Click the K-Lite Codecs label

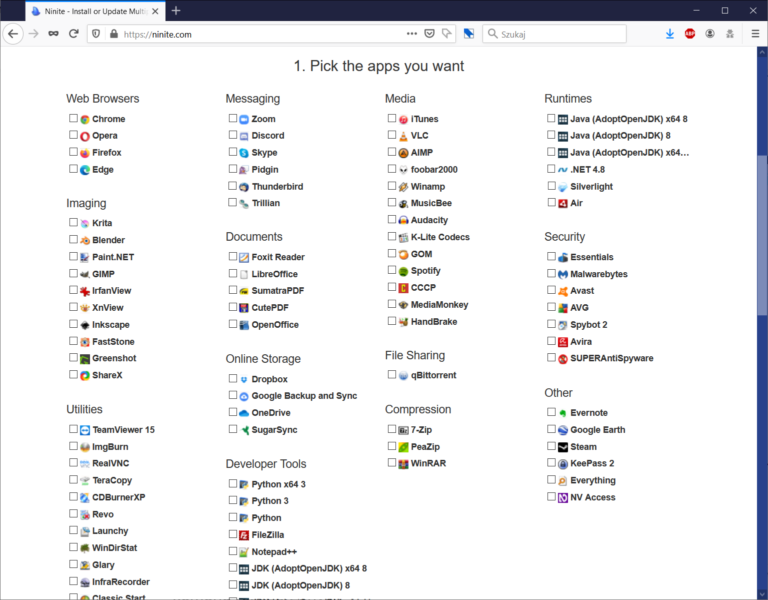(440, 237)
